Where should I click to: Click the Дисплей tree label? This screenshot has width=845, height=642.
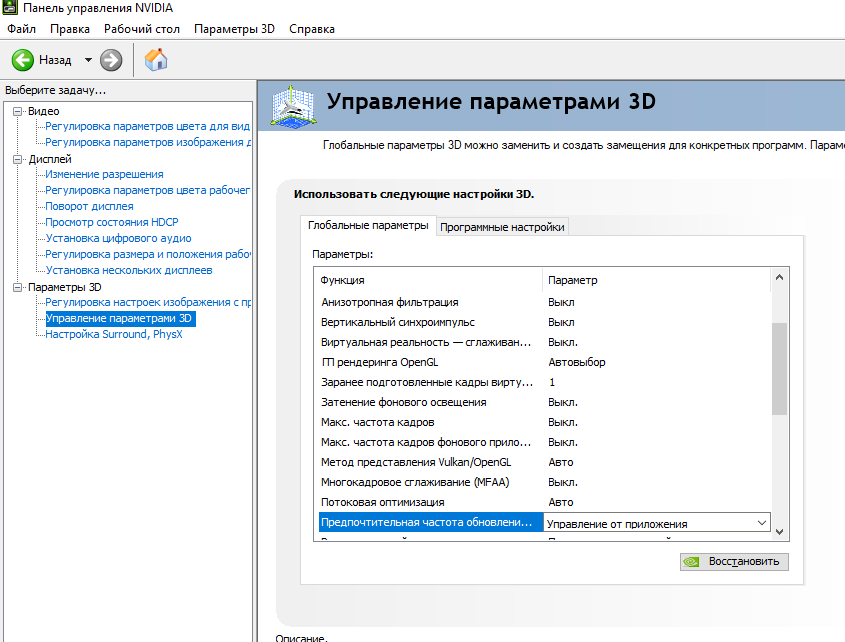point(50,159)
